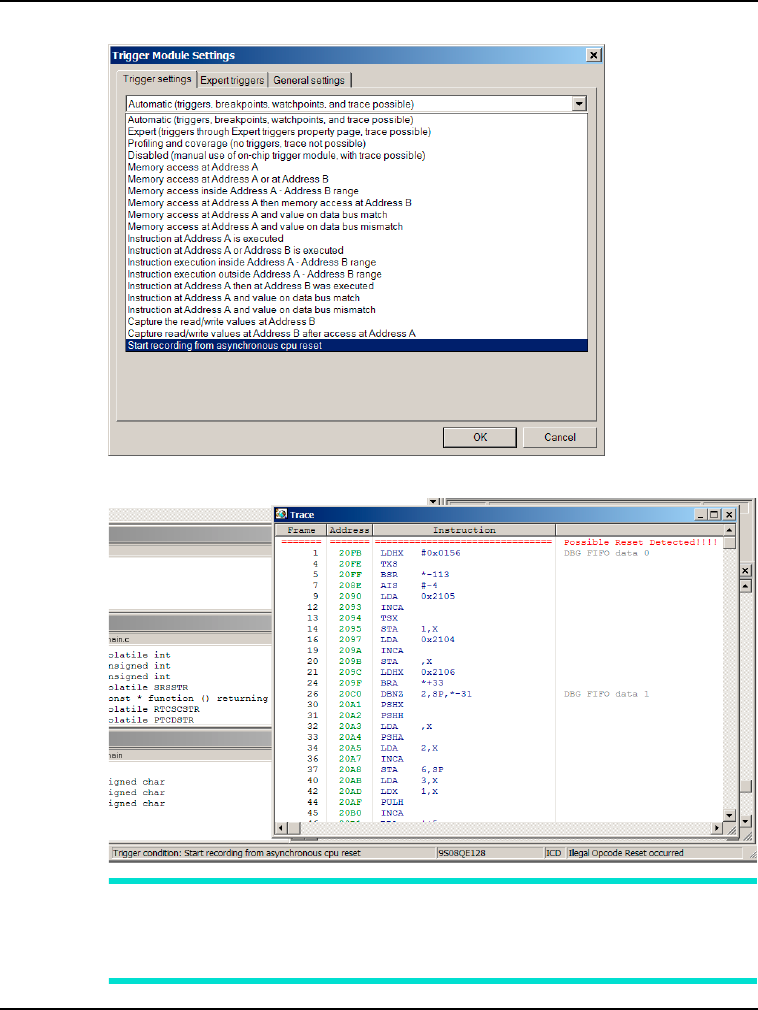The width and height of the screenshot is (758, 1010).
Task: Click DBG FIFO data 0 entry
Action: [x=607, y=553]
